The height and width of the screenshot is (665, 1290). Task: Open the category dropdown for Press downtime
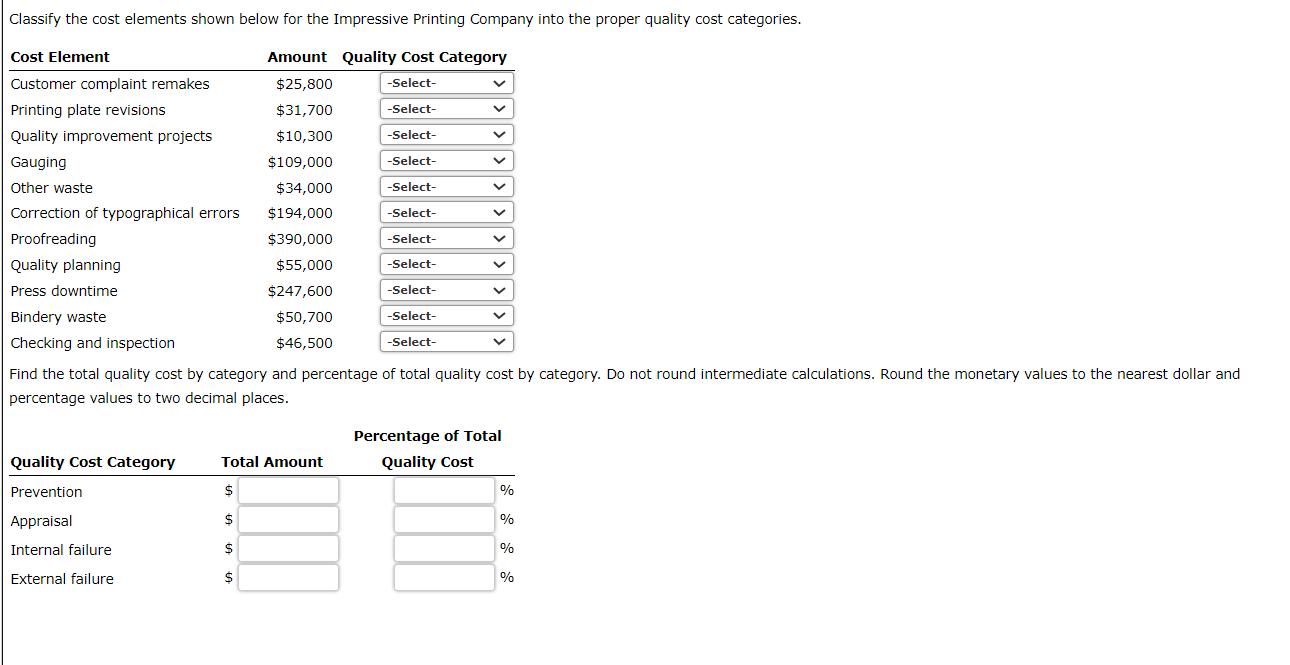(446, 289)
